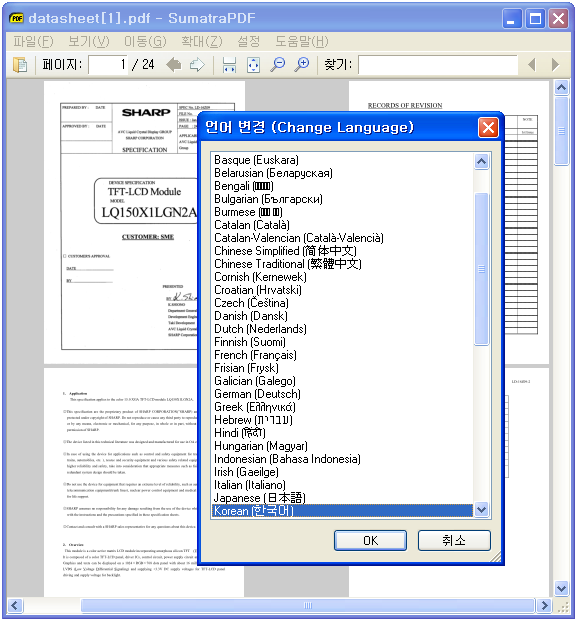Zoom out with magnifier minus icon
Screen dimensions: 577x623
278,64
